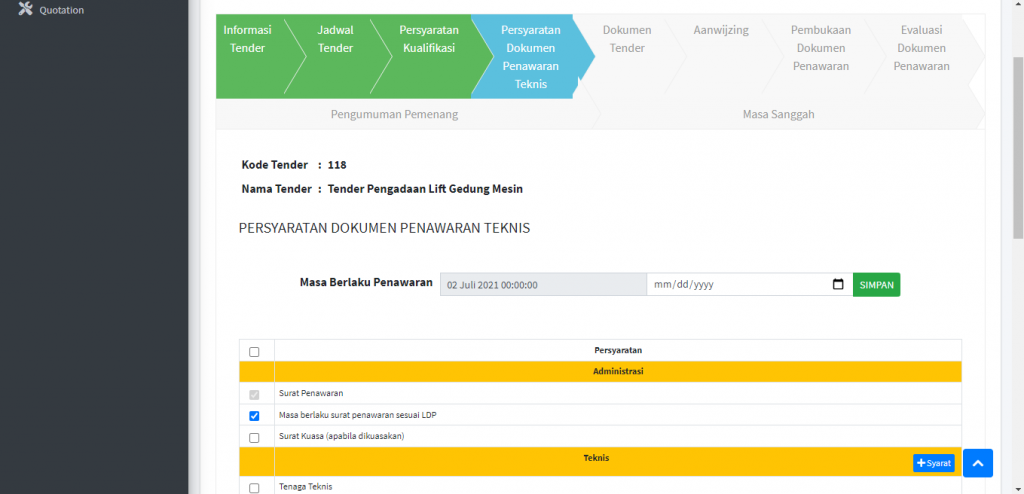Open Masa Sanggah step

pos(778,114)
